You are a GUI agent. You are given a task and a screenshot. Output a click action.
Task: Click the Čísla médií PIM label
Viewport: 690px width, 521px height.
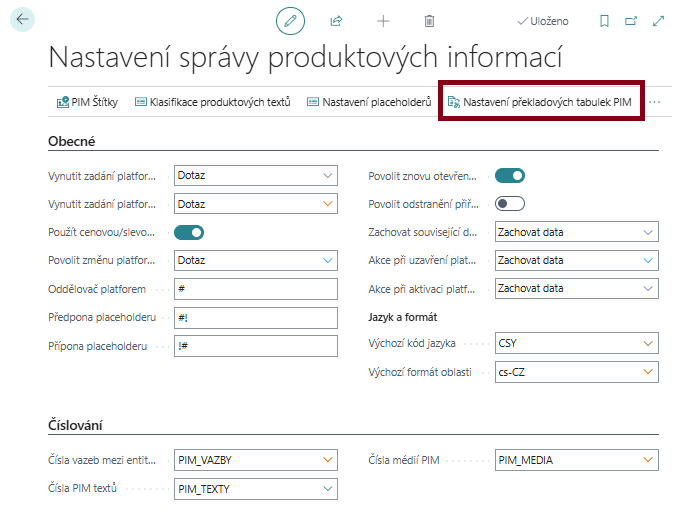pyautogui.click(x=404, y=460)
